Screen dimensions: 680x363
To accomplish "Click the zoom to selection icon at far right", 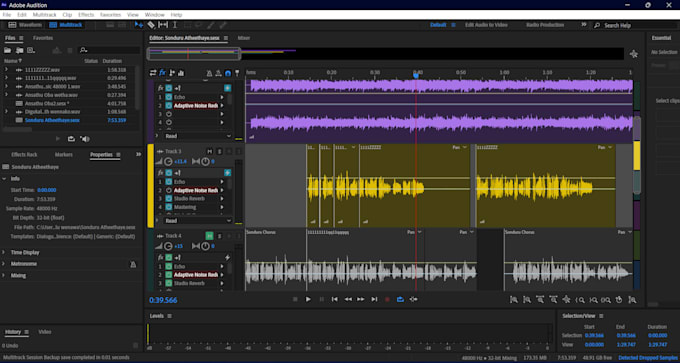I will 633,300.
